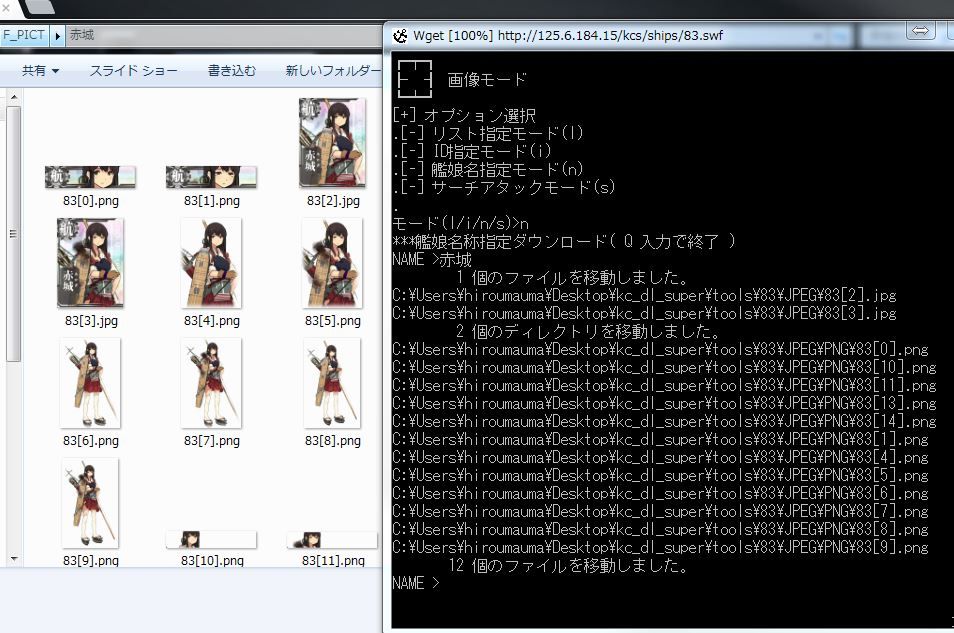954x633 pixels.
Task: Click the box-drawing logo in console
Action: pos(414,79)
